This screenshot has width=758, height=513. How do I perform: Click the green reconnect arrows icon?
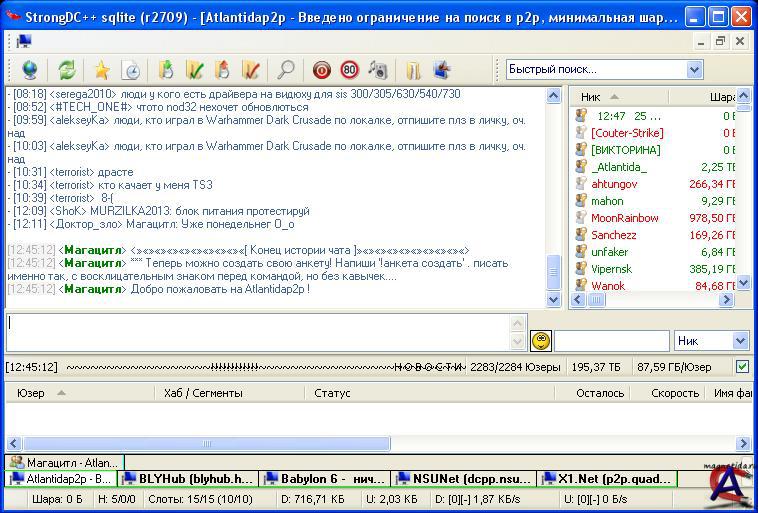67,70
